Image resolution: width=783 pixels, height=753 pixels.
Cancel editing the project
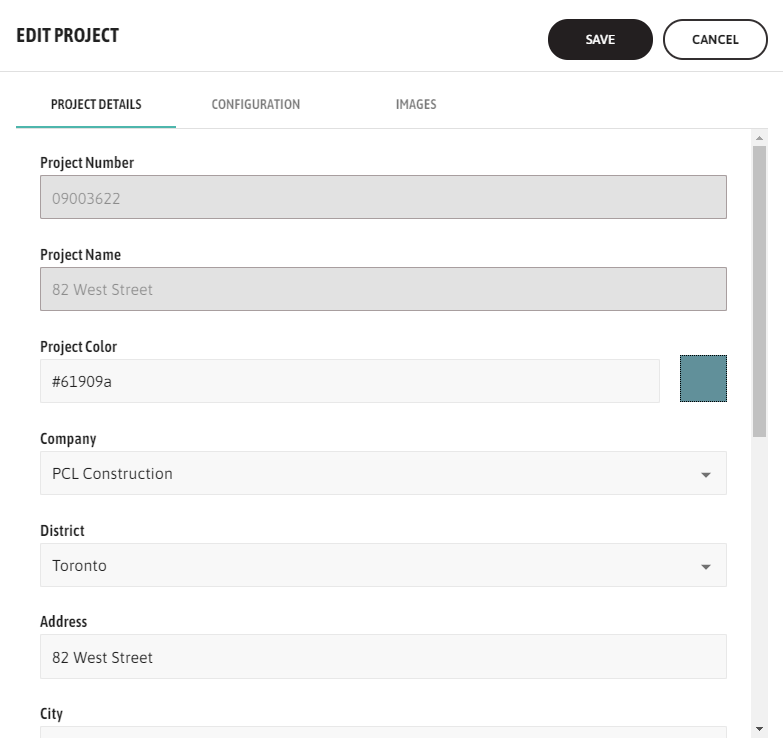pos(715,40)
